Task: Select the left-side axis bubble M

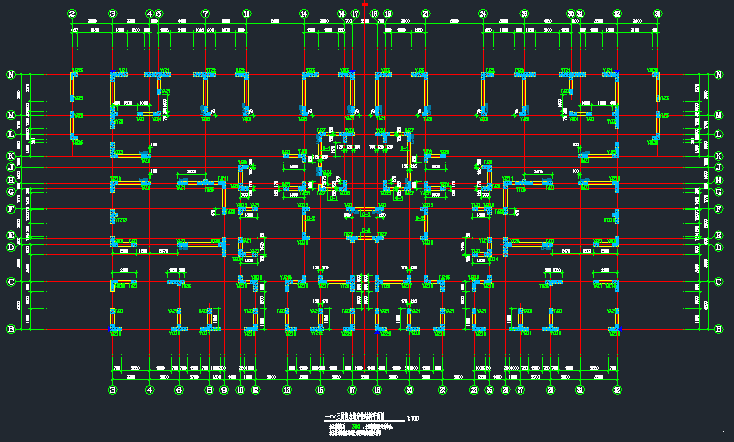Action: click(12, 115)
